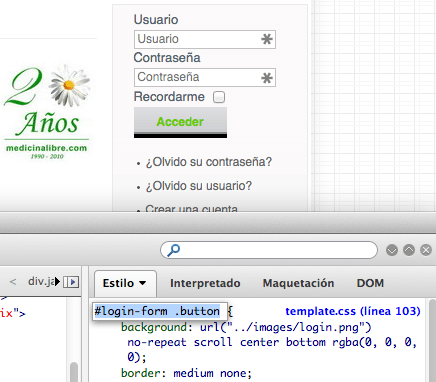Click the green Acceder button
The width and height of the screenshot is (436, 382).
(180, 122)
